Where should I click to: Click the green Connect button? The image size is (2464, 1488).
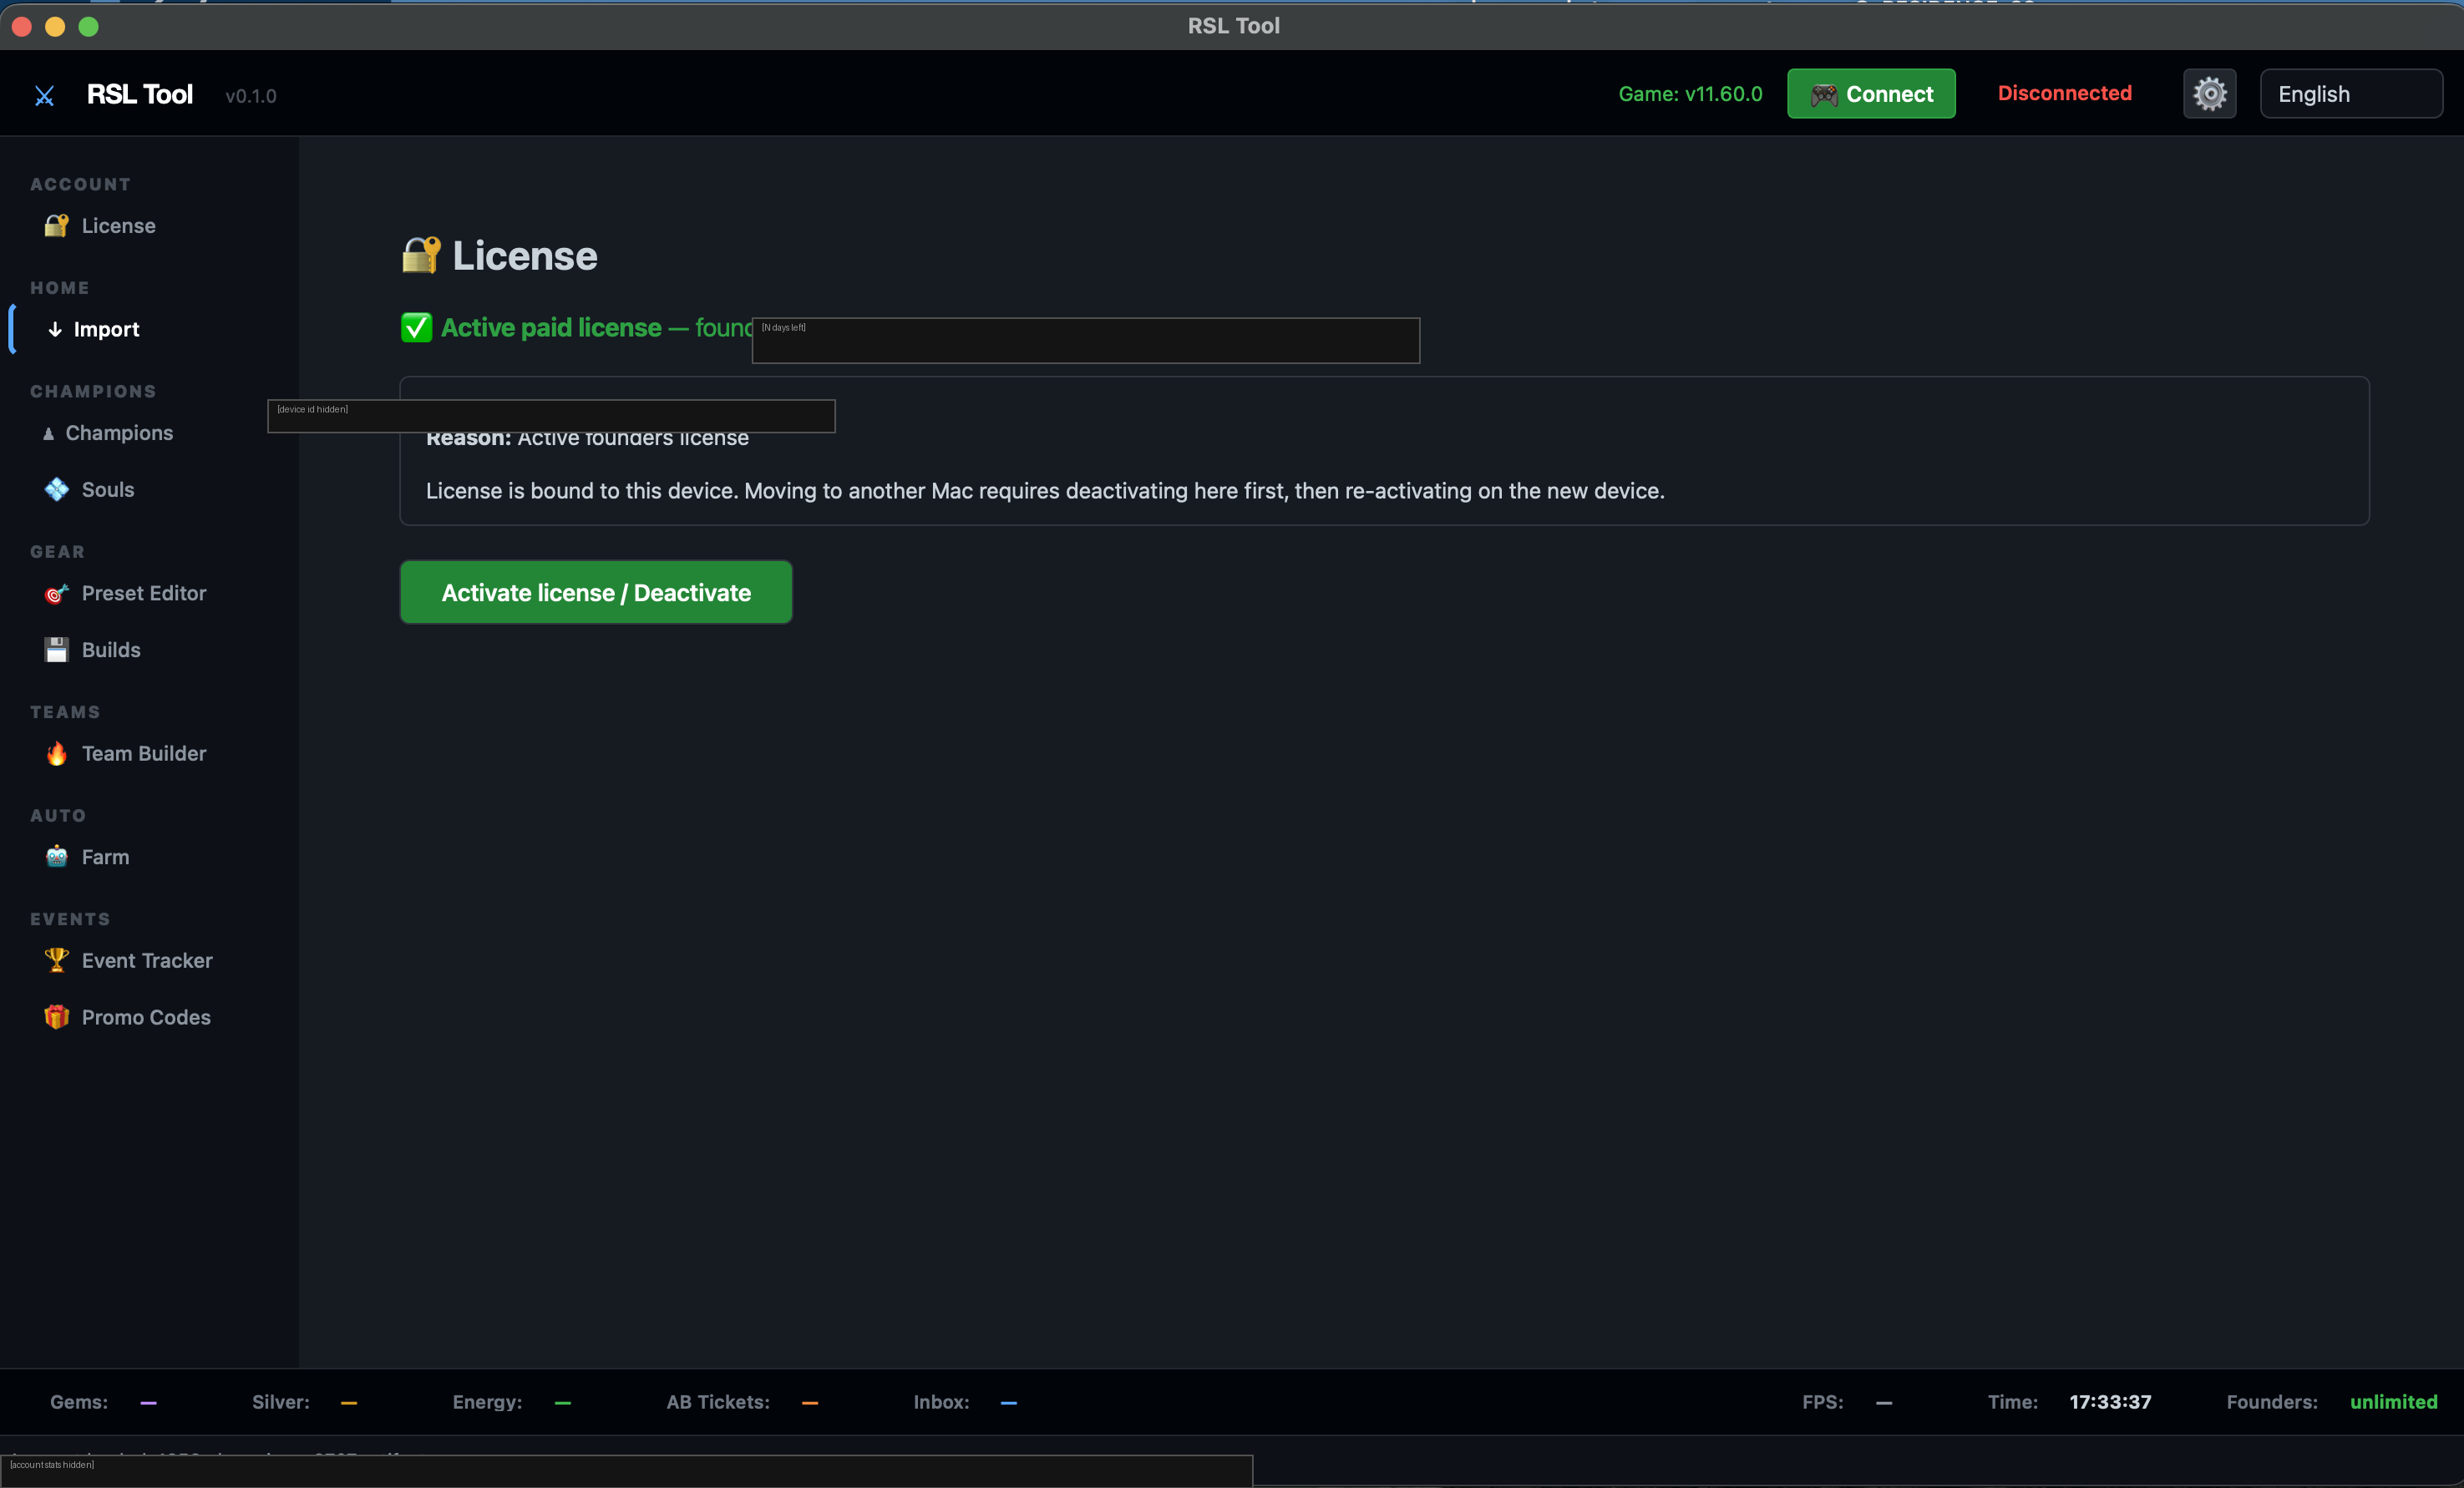[1871, 94]
